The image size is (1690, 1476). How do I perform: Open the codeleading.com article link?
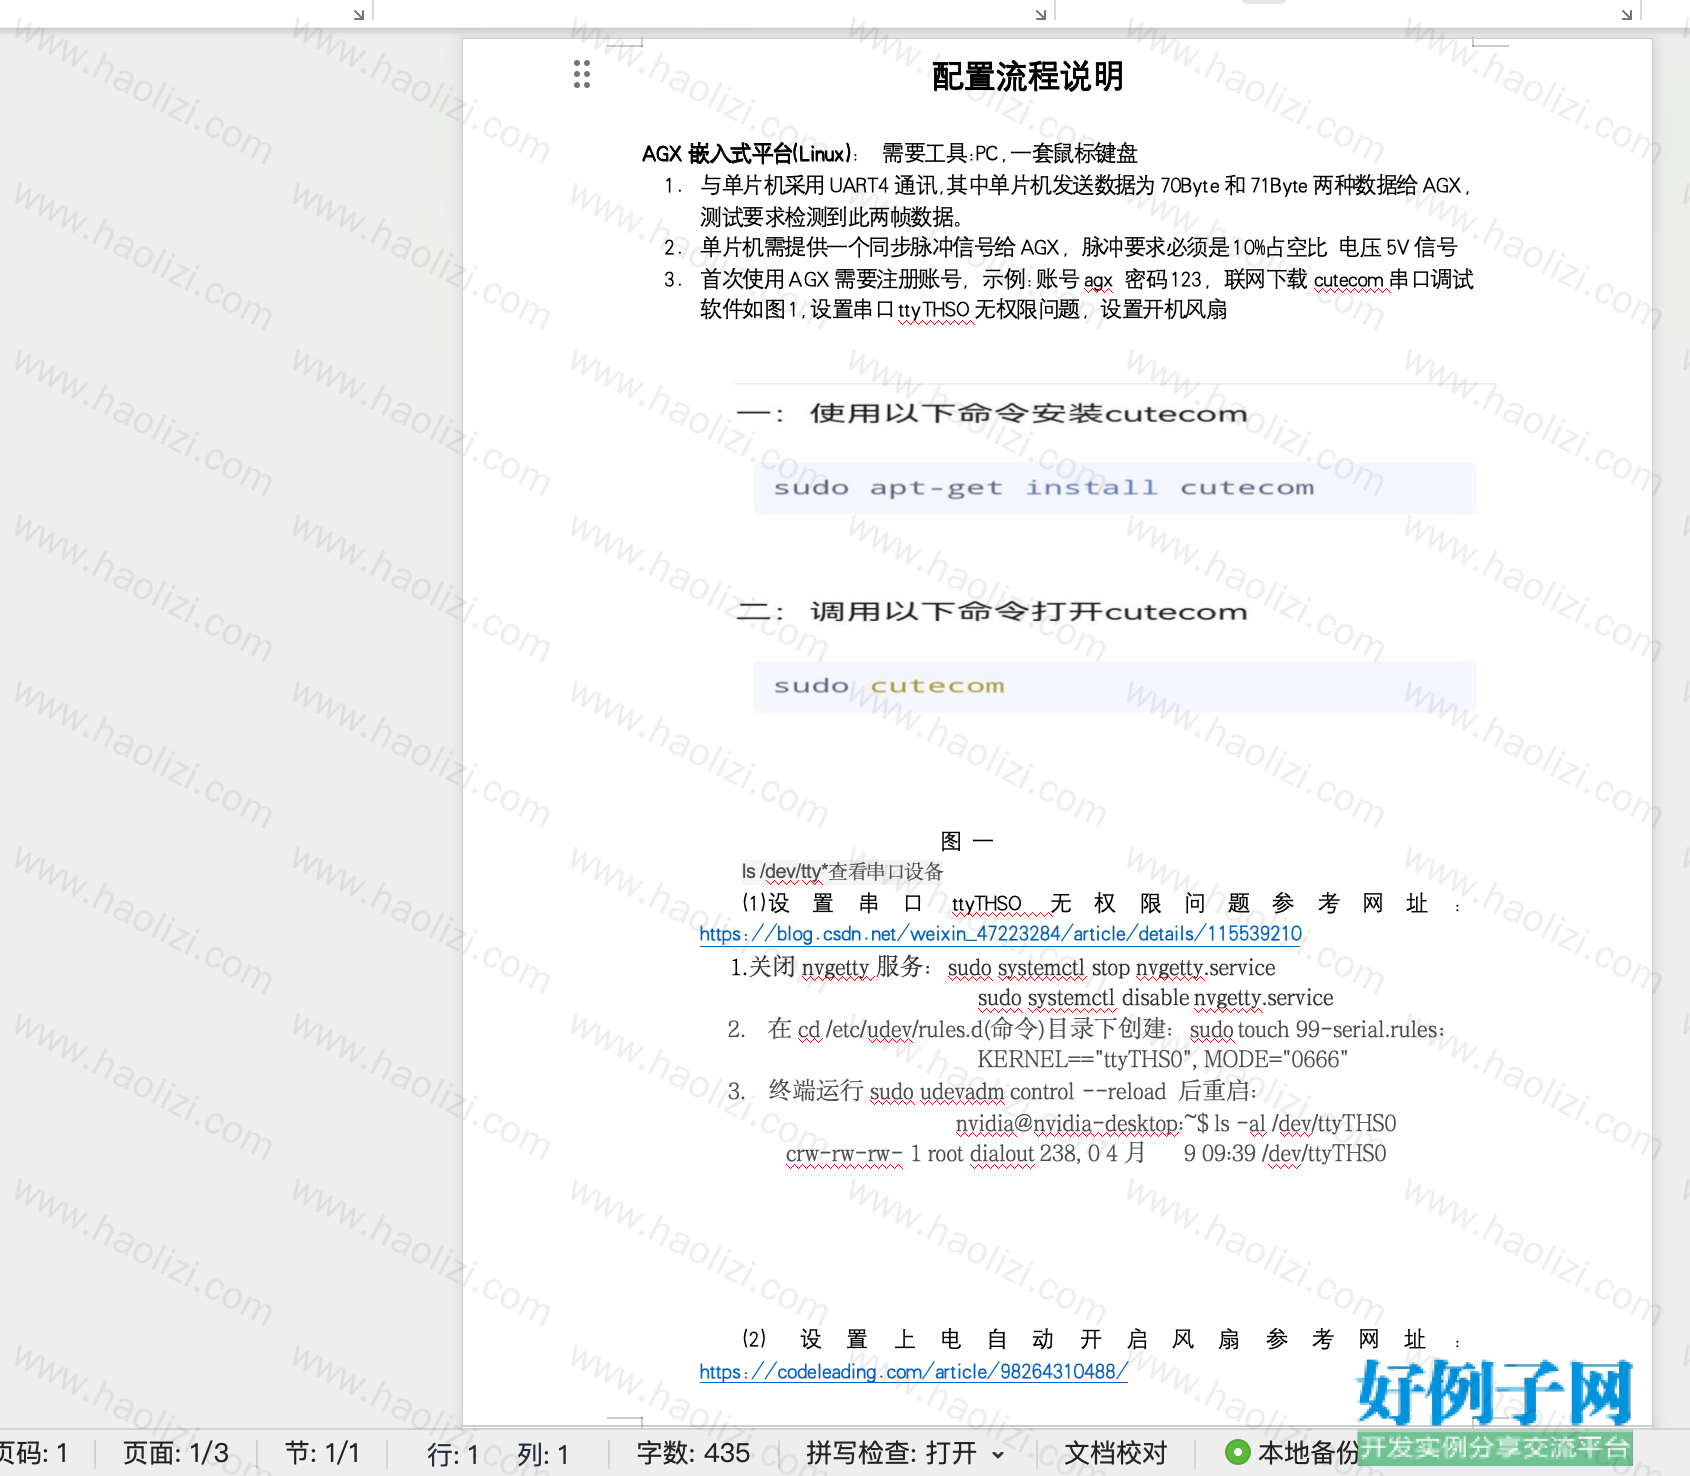913,1372
